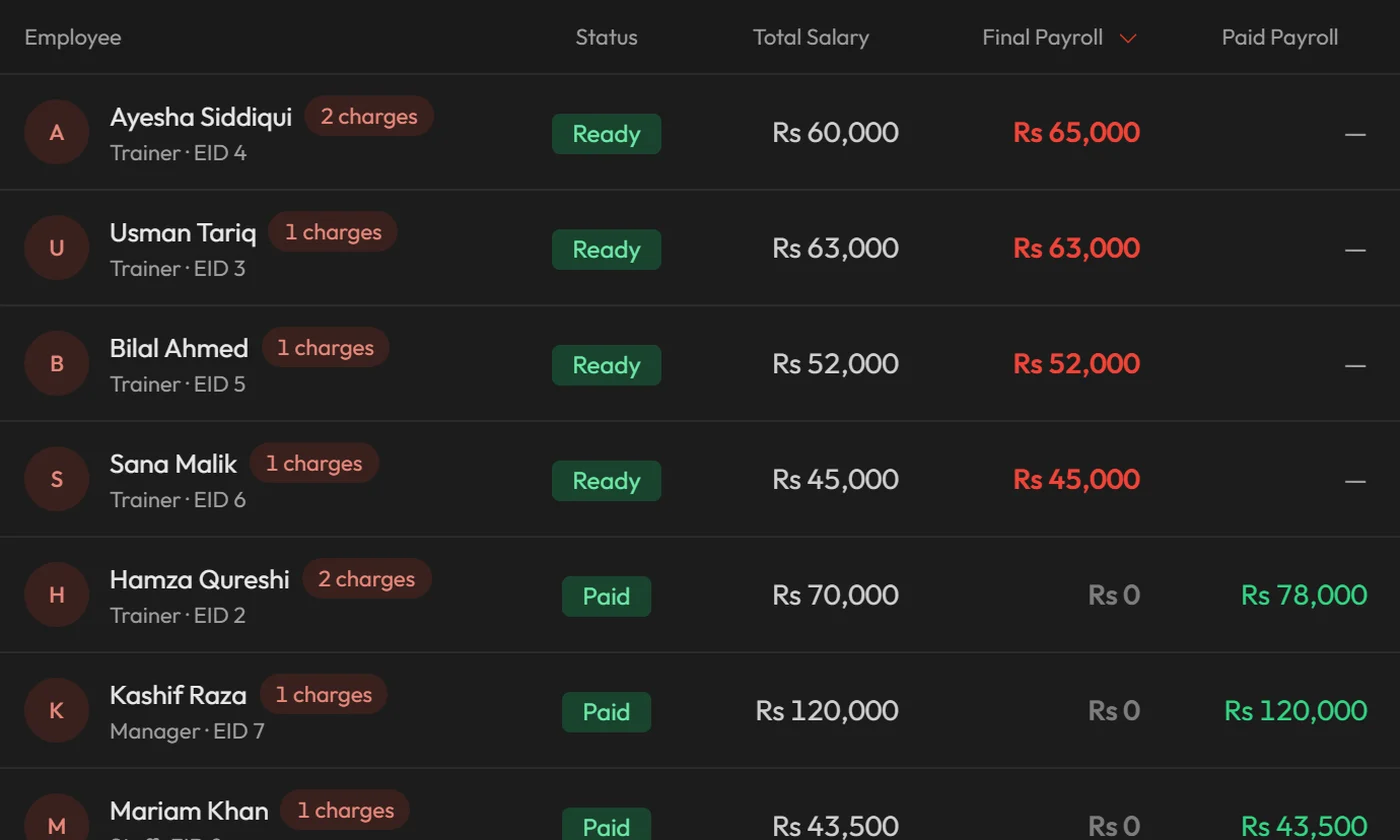Click the Paid Payroll column header
This screenshot has height=840, width=1400.
(1280, 38)
